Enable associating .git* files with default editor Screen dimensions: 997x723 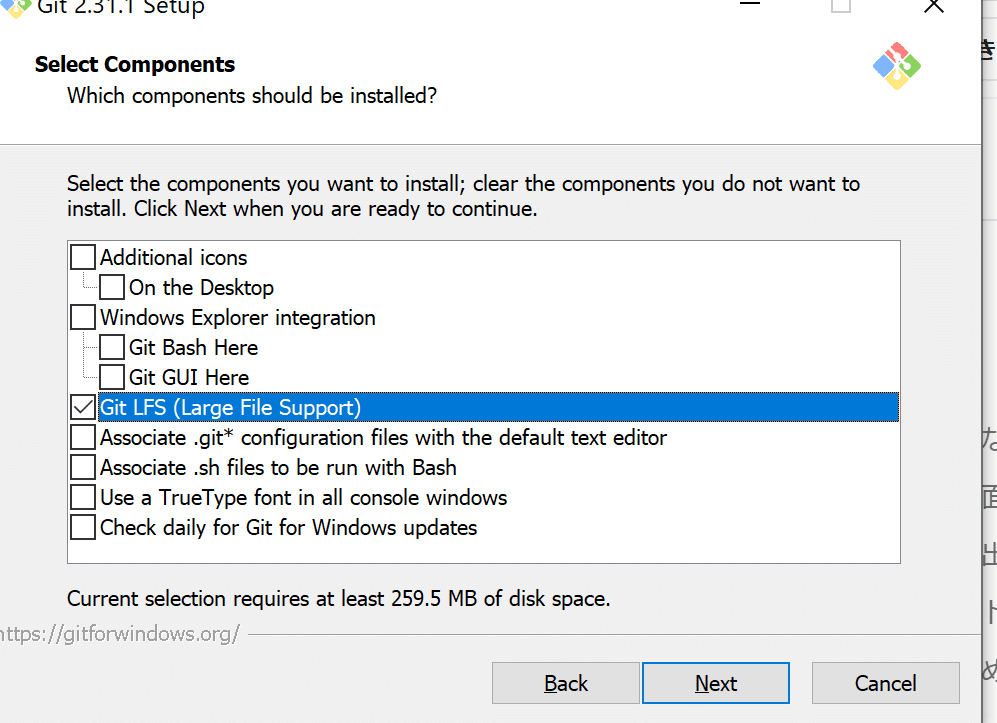point(83,437)
